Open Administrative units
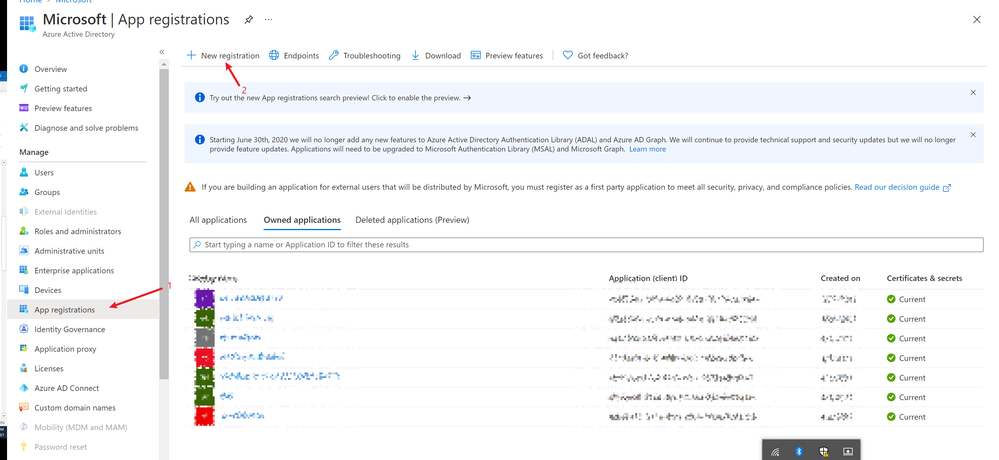The width and height of the screenshot is (999, 460). [69, 251]
